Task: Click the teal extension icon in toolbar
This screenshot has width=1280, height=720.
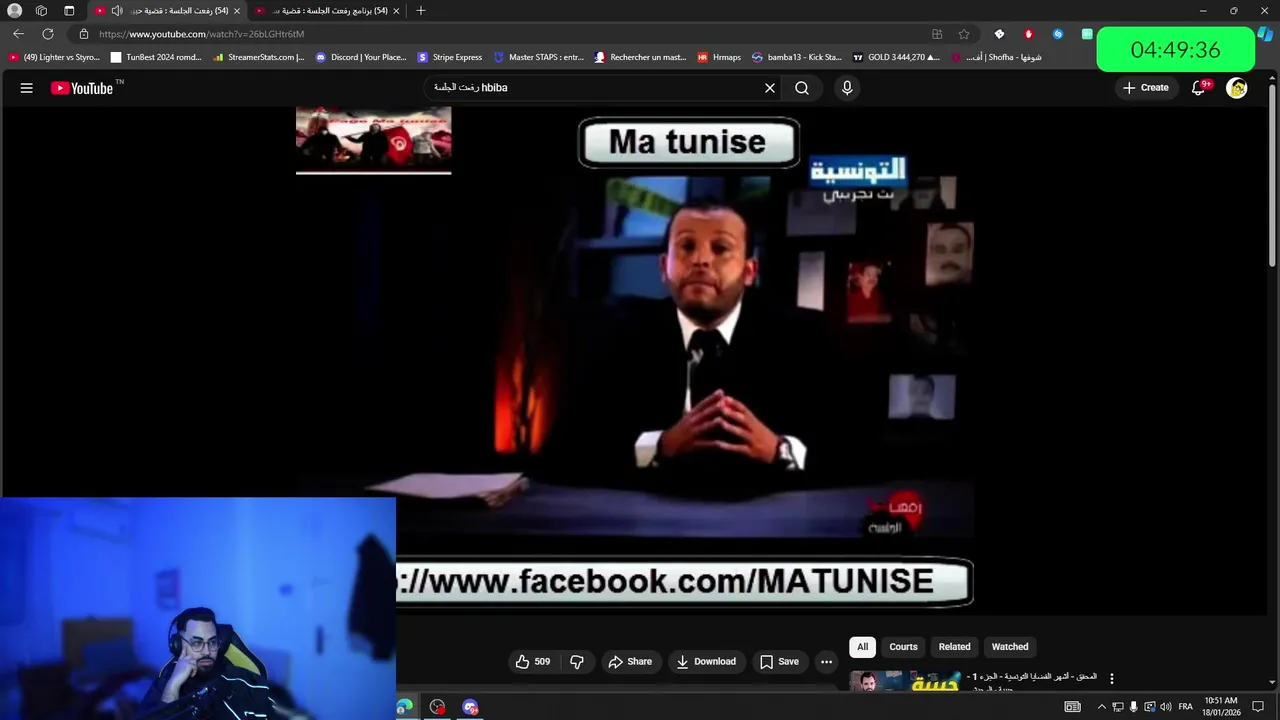Action: pyautogui.click(x=1087, y=34)
